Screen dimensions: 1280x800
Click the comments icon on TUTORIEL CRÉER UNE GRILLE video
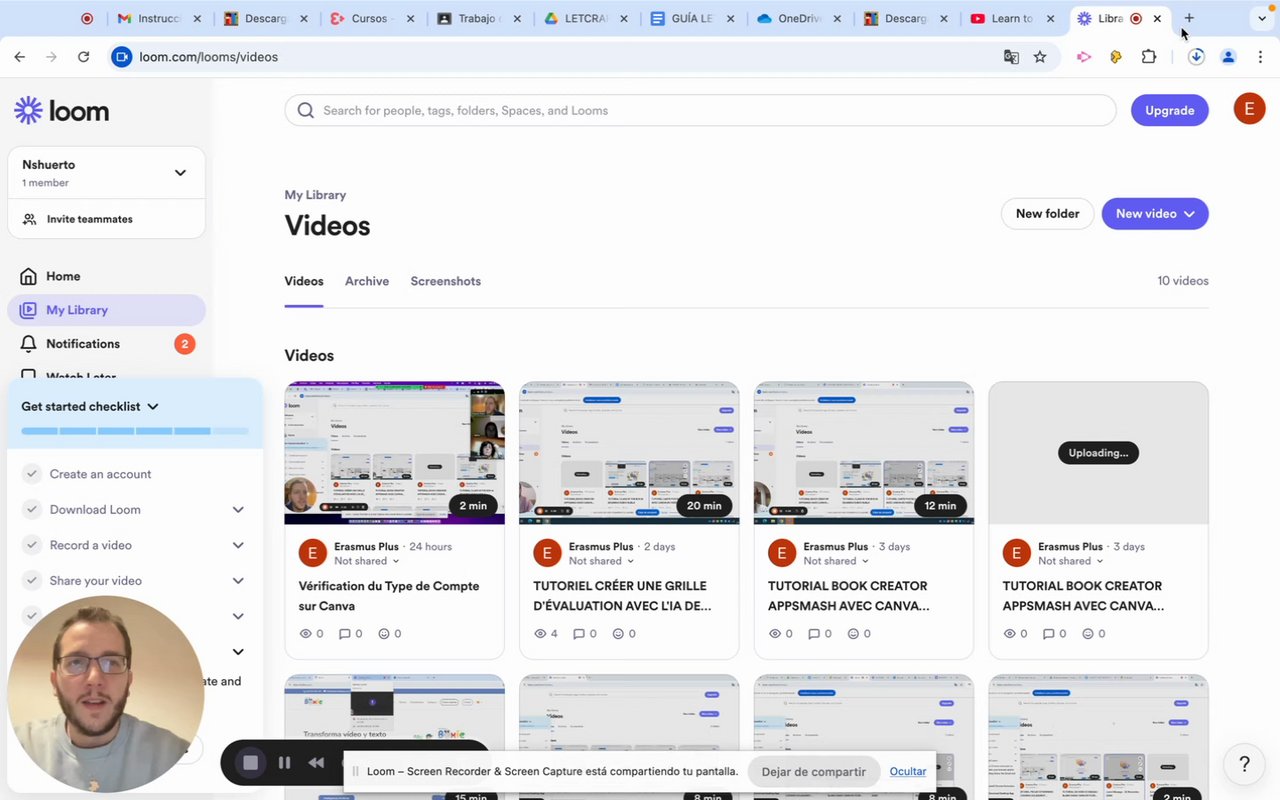(579, 634)
